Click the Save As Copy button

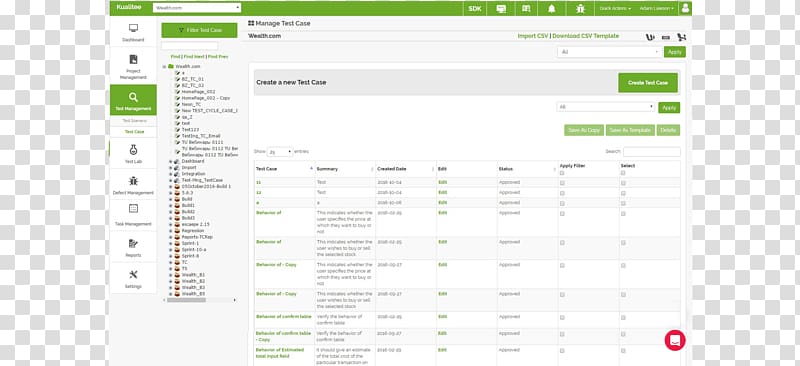point(584,130)
